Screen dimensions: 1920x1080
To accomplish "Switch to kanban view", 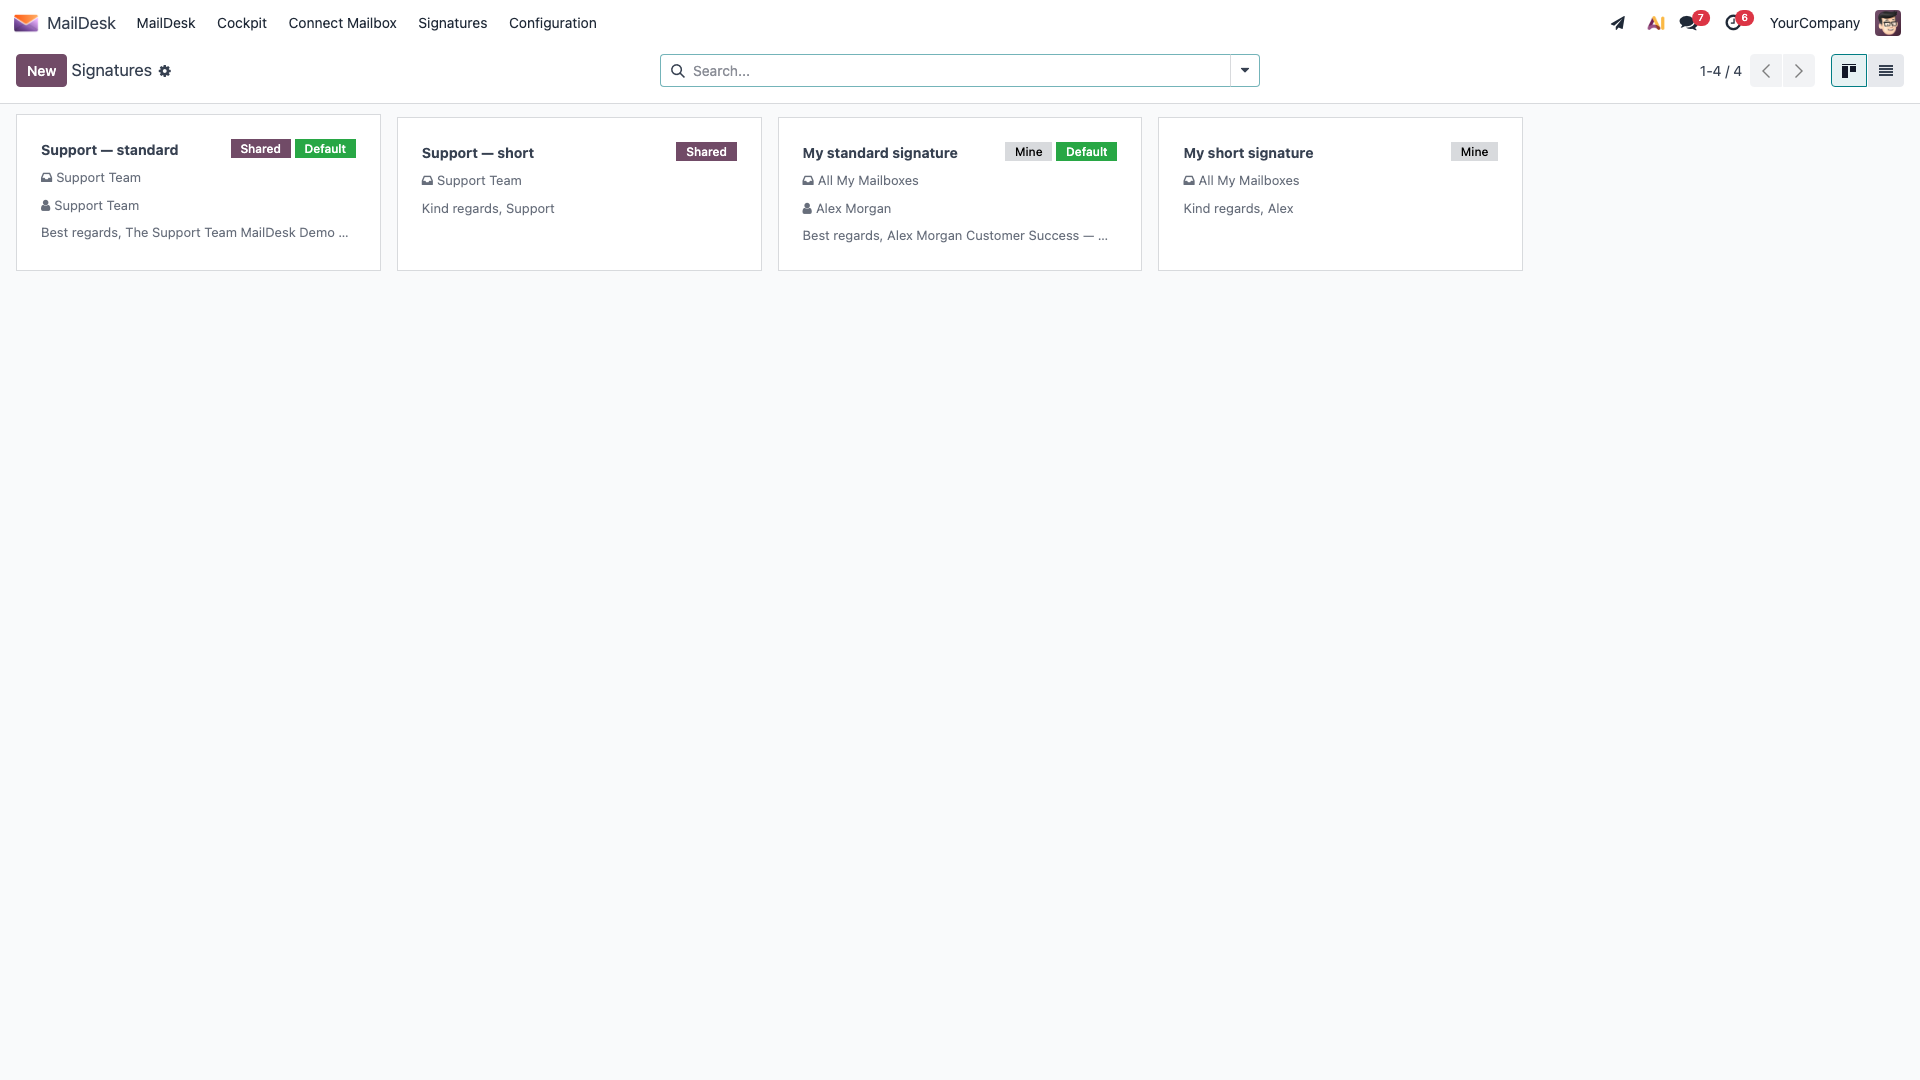I will (x=1848, y=71).
